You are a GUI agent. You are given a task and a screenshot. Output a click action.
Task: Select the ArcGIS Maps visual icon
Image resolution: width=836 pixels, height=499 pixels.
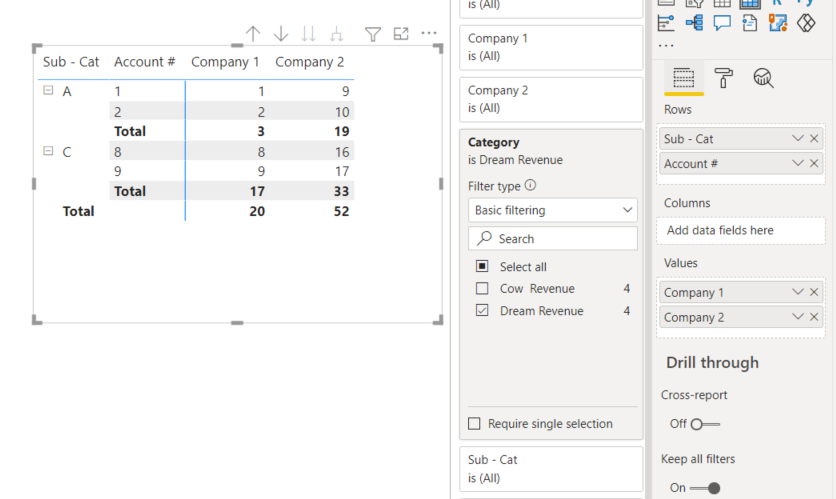tap(778, 23)
